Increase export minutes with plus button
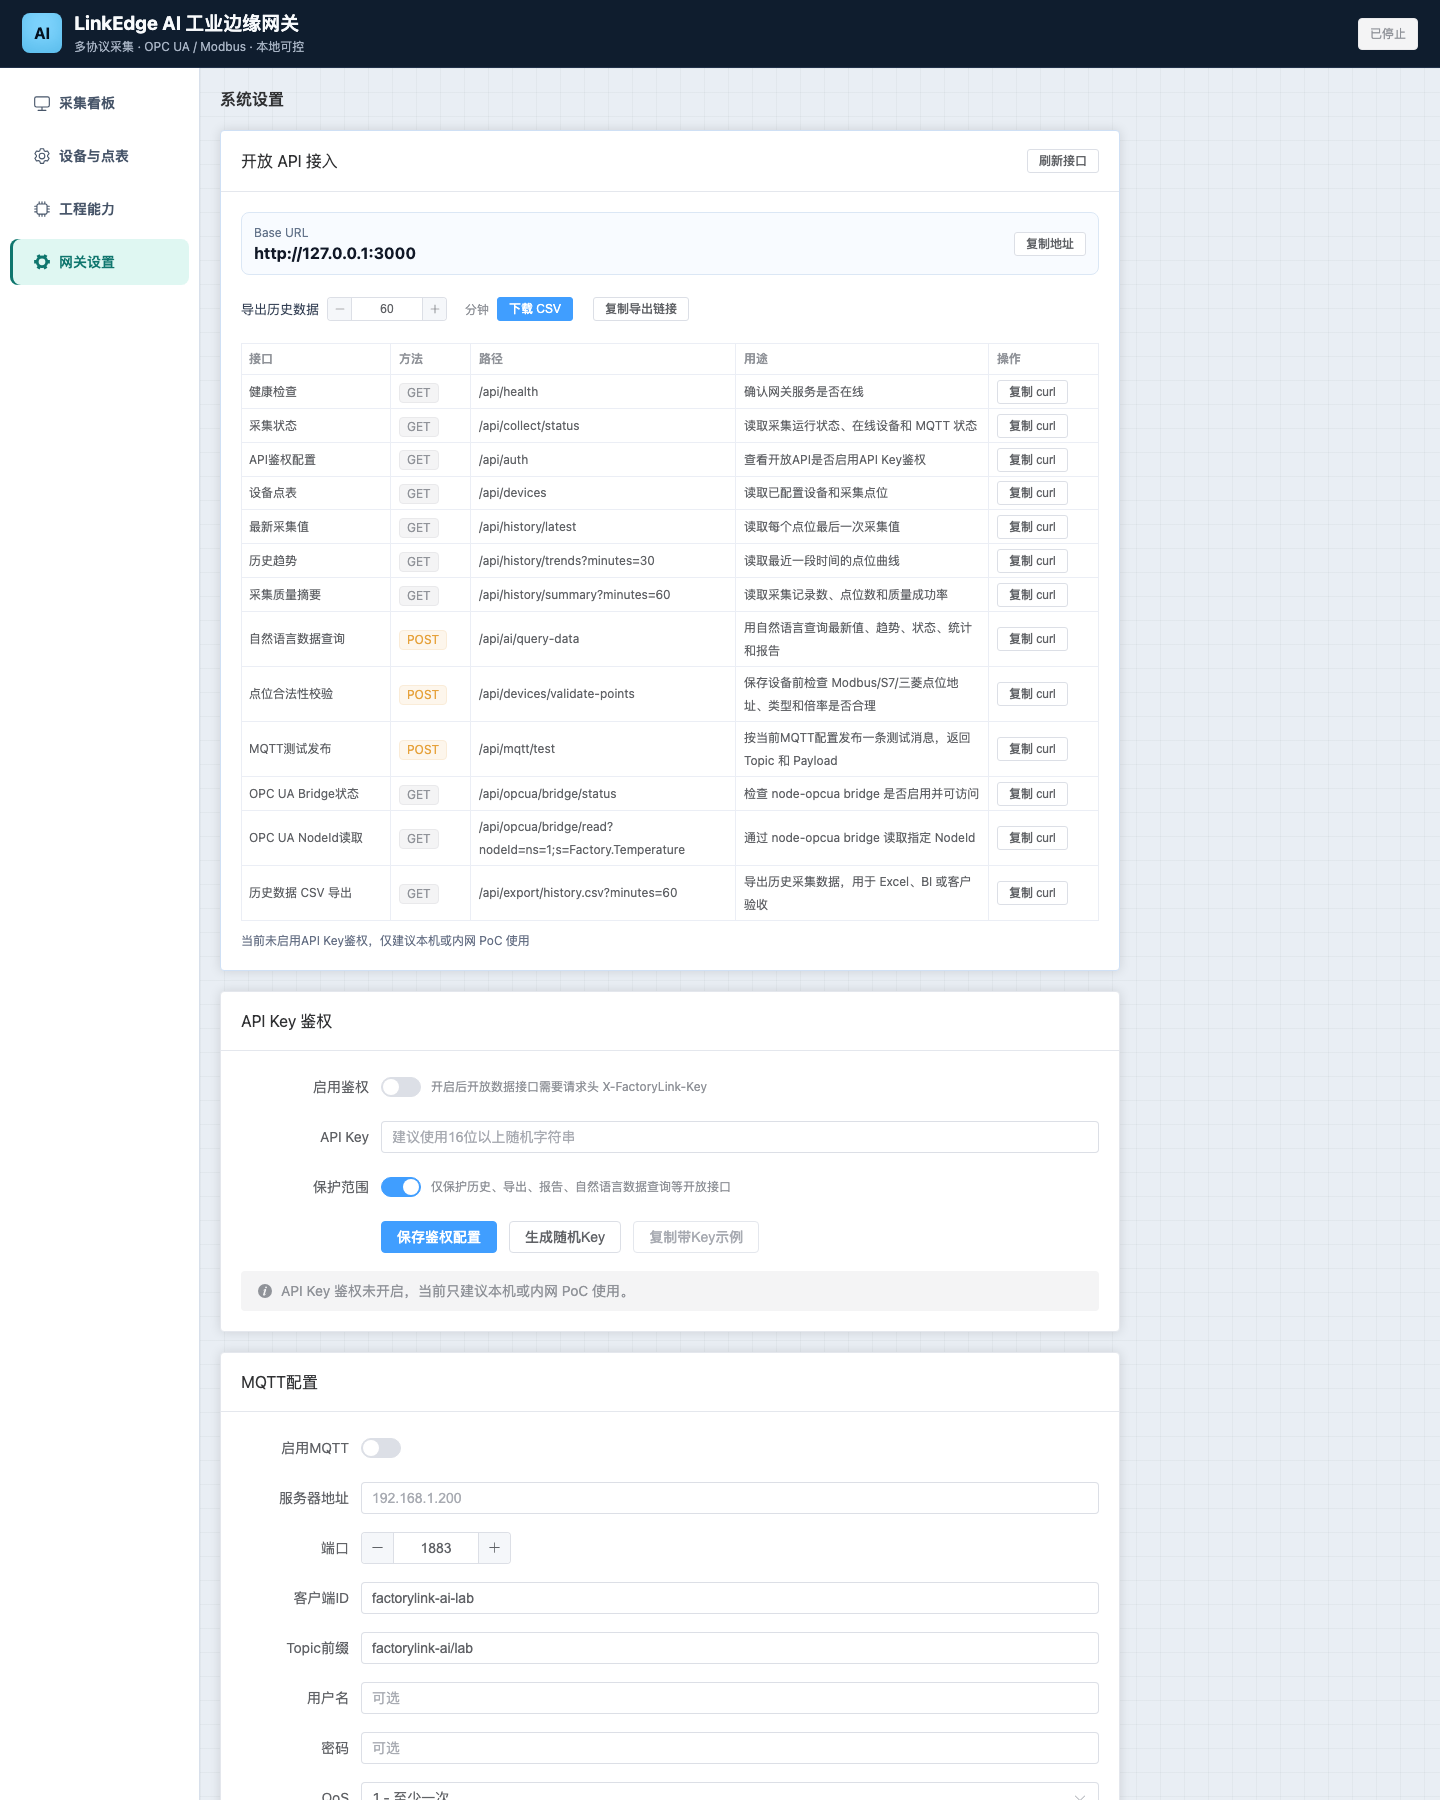1440x1800 pixels. point(435,309)
